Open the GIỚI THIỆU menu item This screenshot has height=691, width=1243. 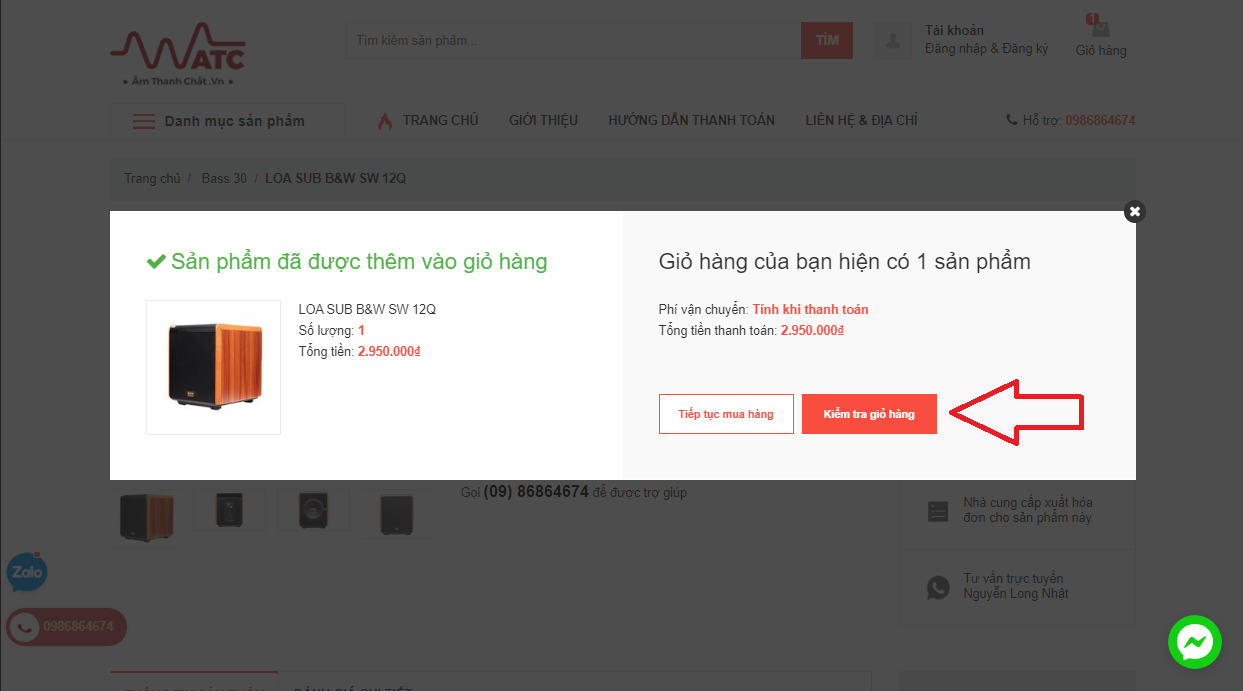(x=543, y=120)
